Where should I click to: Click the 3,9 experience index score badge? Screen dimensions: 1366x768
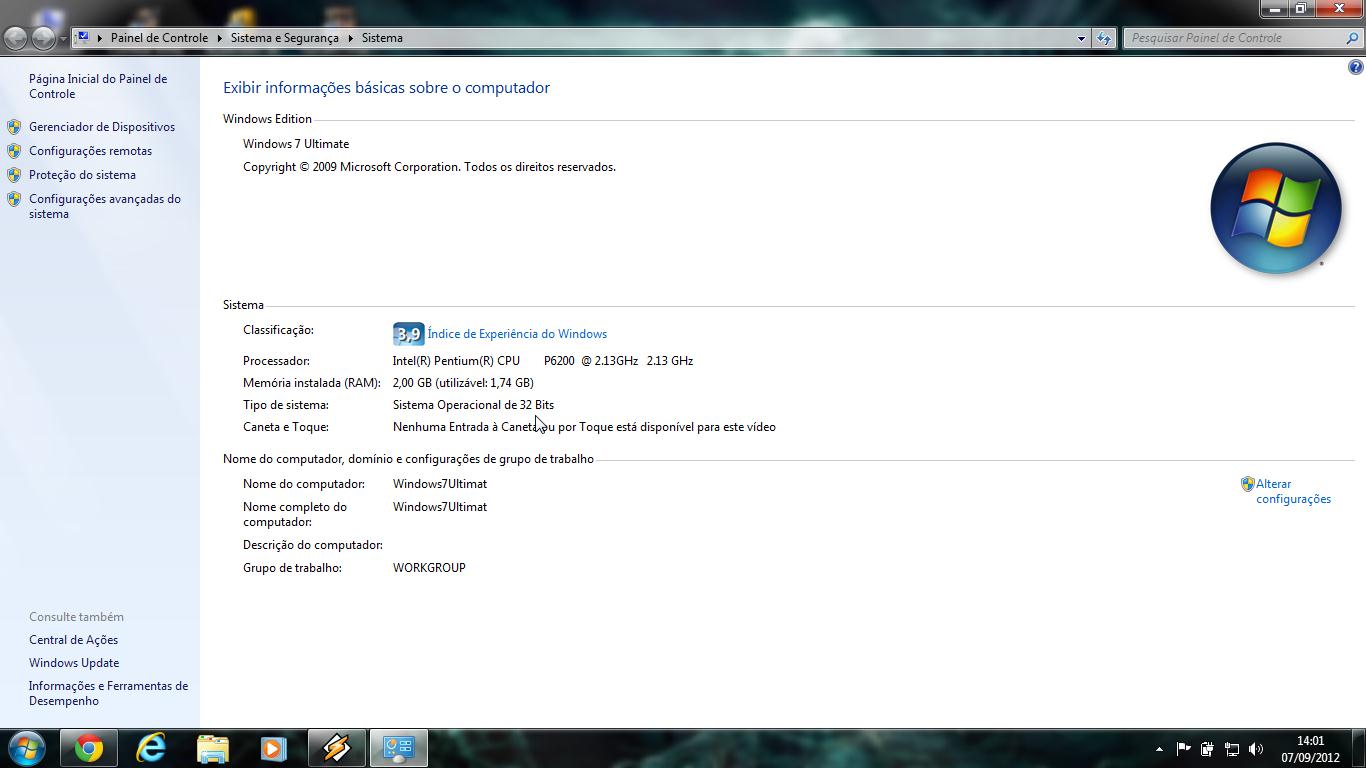coord(408,334)
